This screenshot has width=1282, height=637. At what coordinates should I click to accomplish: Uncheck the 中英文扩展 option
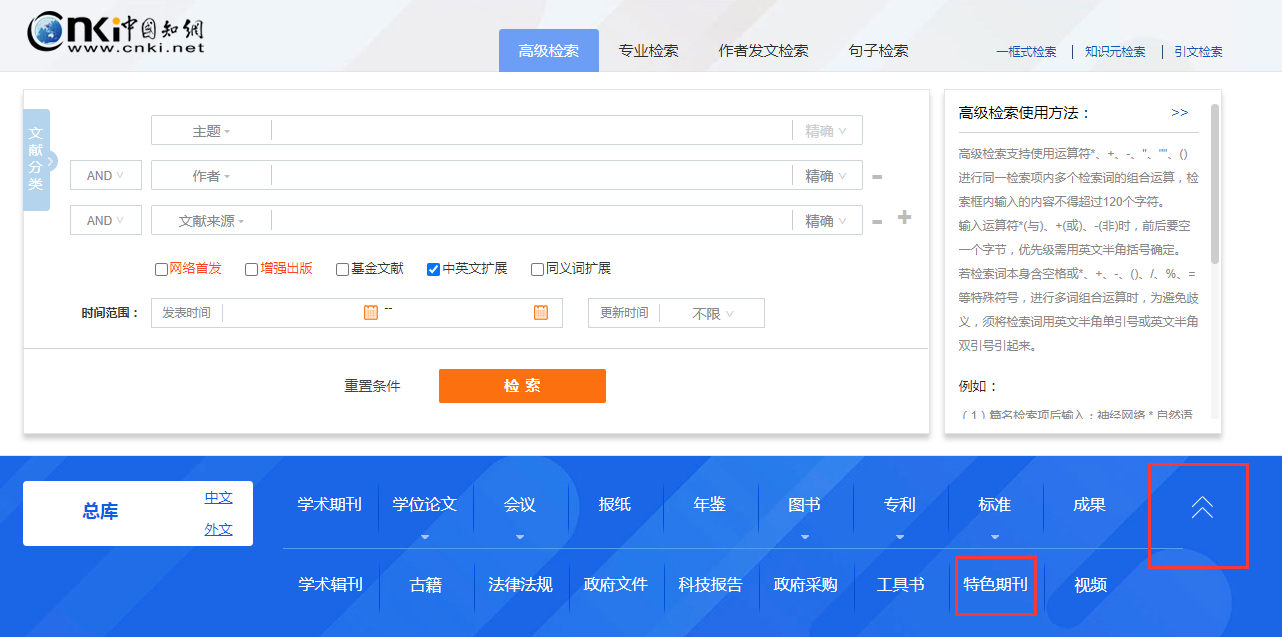[433, 269]
